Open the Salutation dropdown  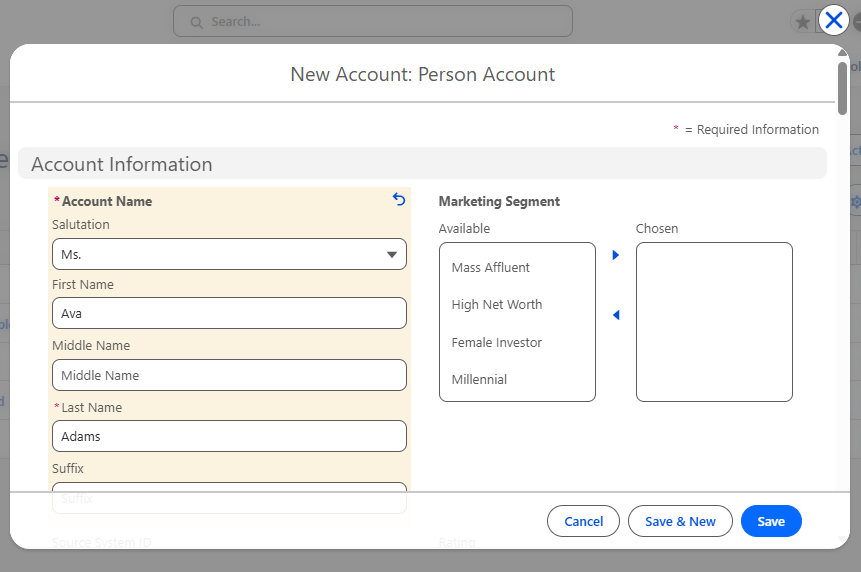(229, 254)
